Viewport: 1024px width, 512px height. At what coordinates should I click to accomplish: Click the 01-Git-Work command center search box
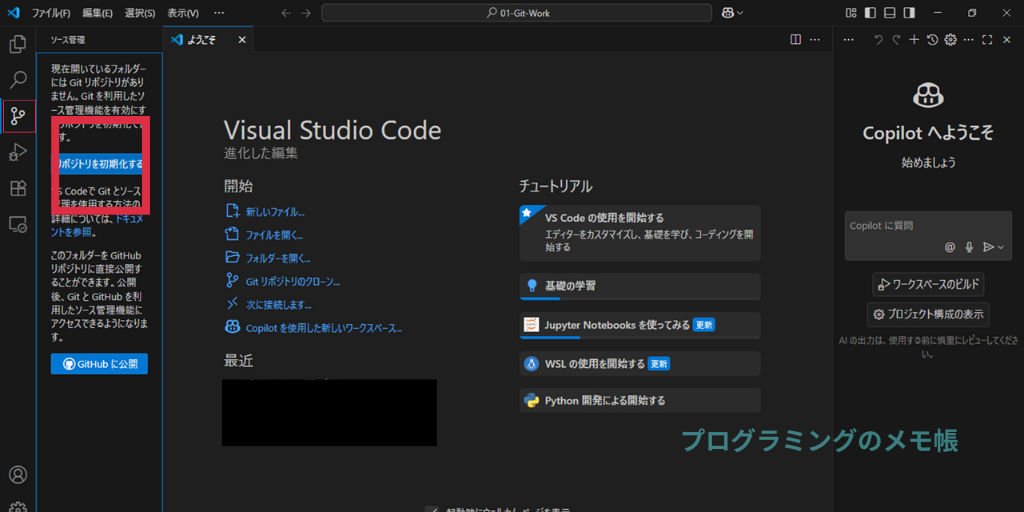tap(517, 13)
